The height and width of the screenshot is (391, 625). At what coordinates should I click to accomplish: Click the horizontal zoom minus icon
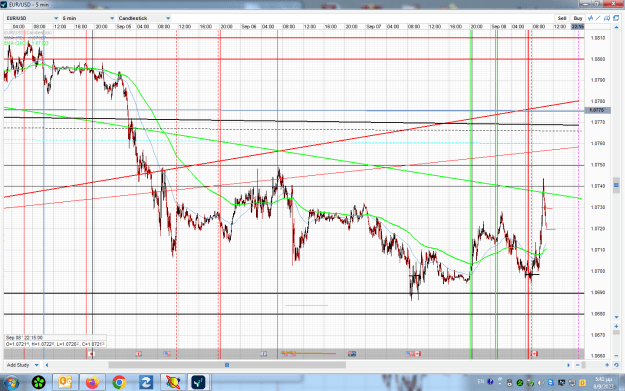tap(578, 365)
